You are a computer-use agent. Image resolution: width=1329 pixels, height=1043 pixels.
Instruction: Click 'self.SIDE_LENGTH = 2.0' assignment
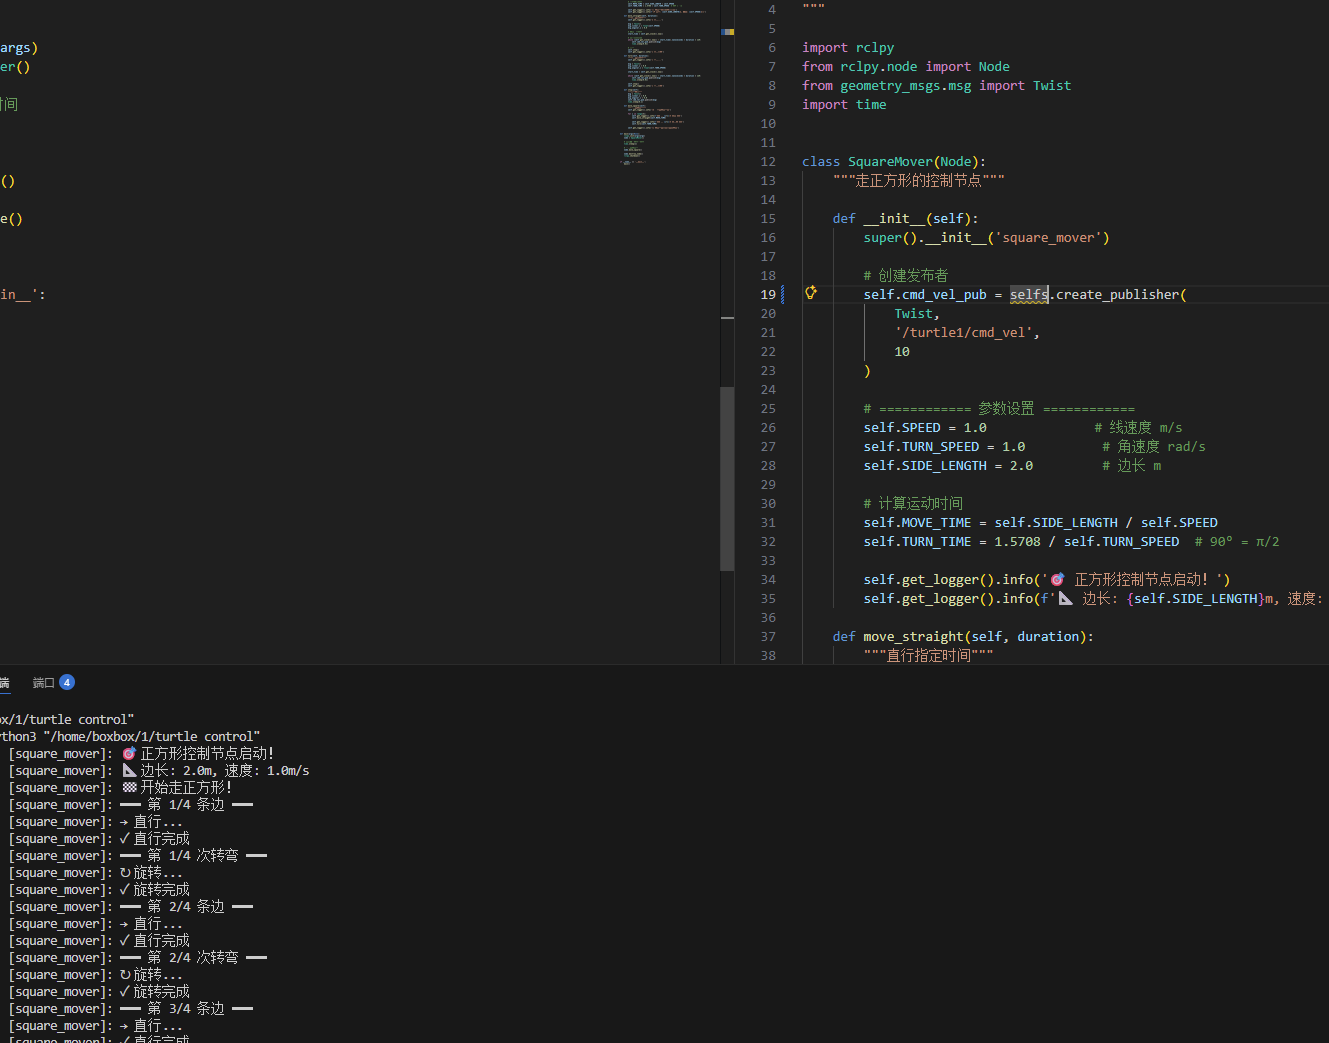pos(948,466)
